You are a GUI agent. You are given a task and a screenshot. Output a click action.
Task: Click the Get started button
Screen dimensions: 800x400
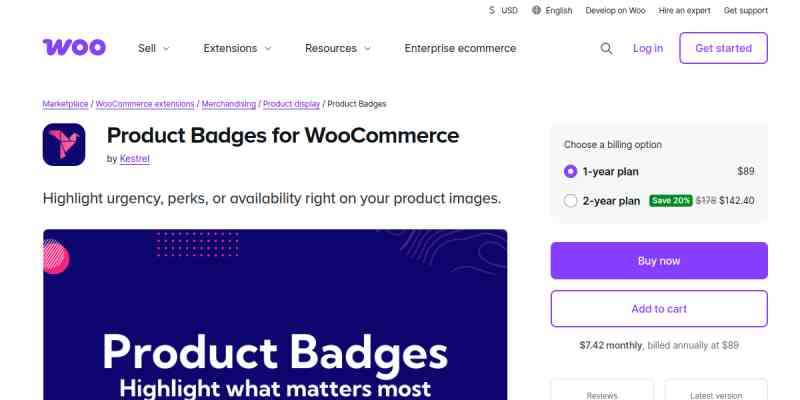pyautogui.click(x=723, y=48)
